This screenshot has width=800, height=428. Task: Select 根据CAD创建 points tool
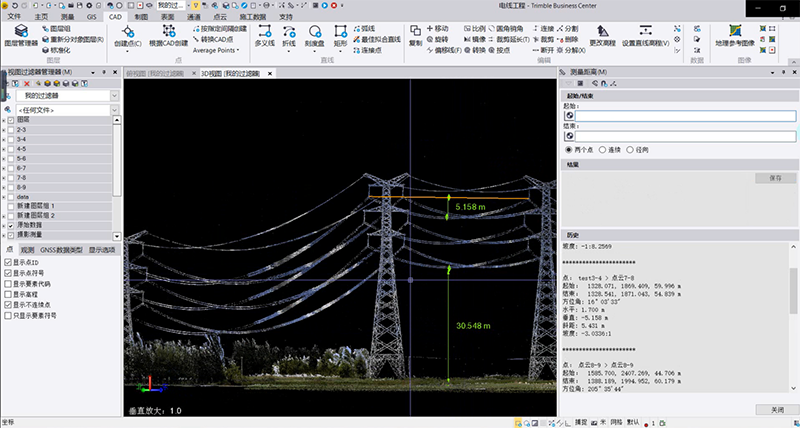point(169,35)
